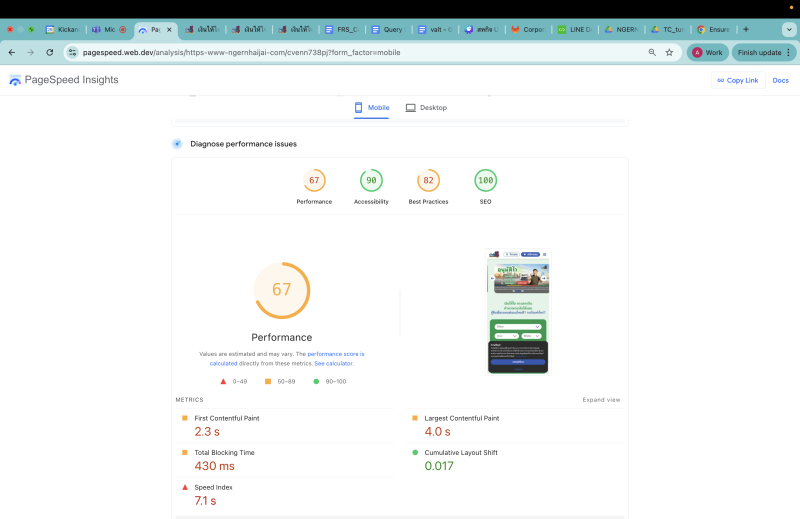Open the Finish update menu

[x=765, y=52]
